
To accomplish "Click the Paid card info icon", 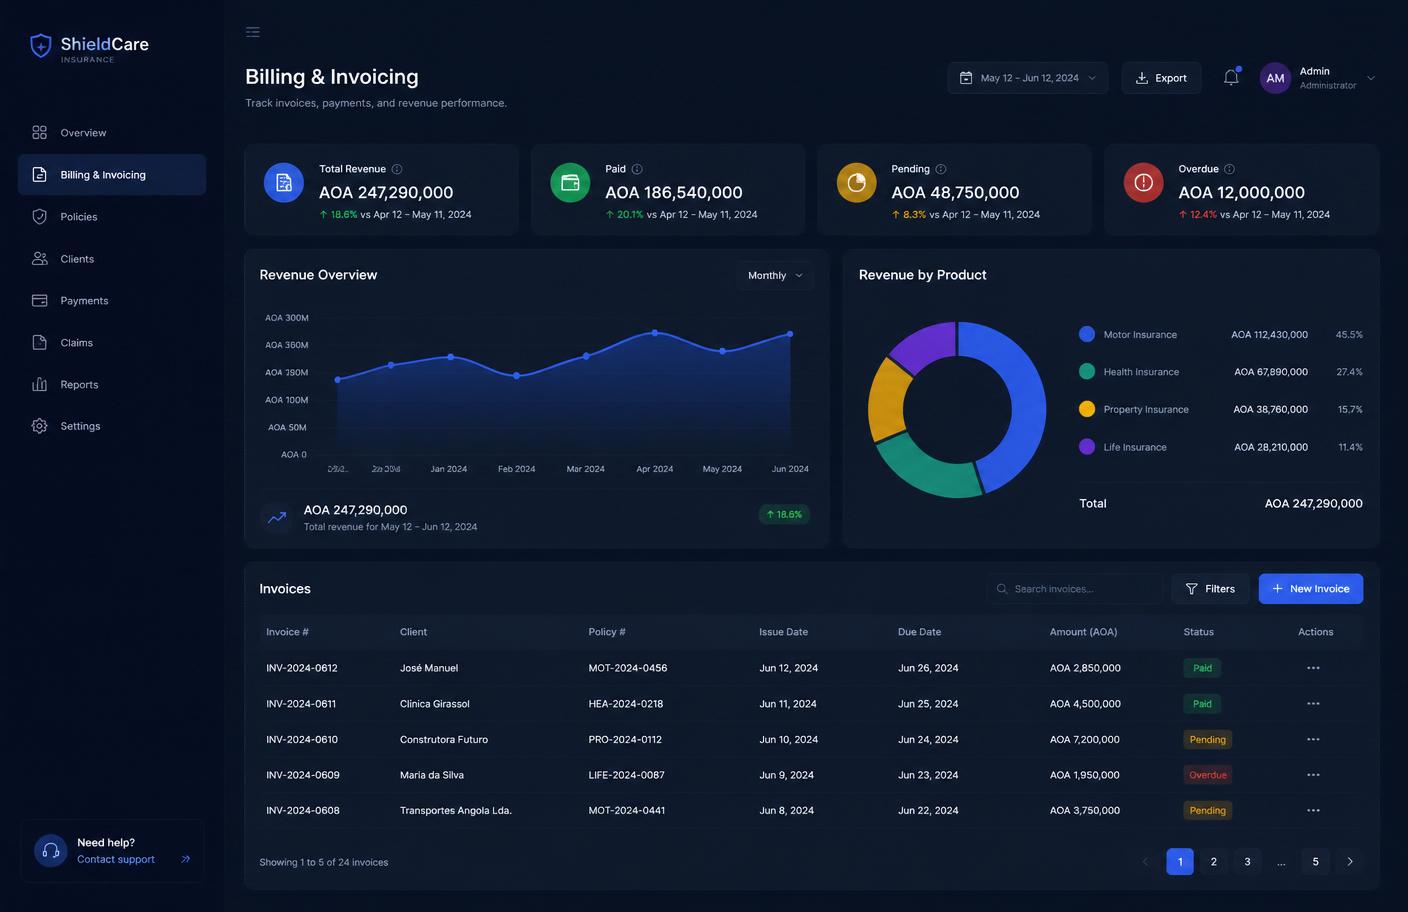I will (637, 169).
